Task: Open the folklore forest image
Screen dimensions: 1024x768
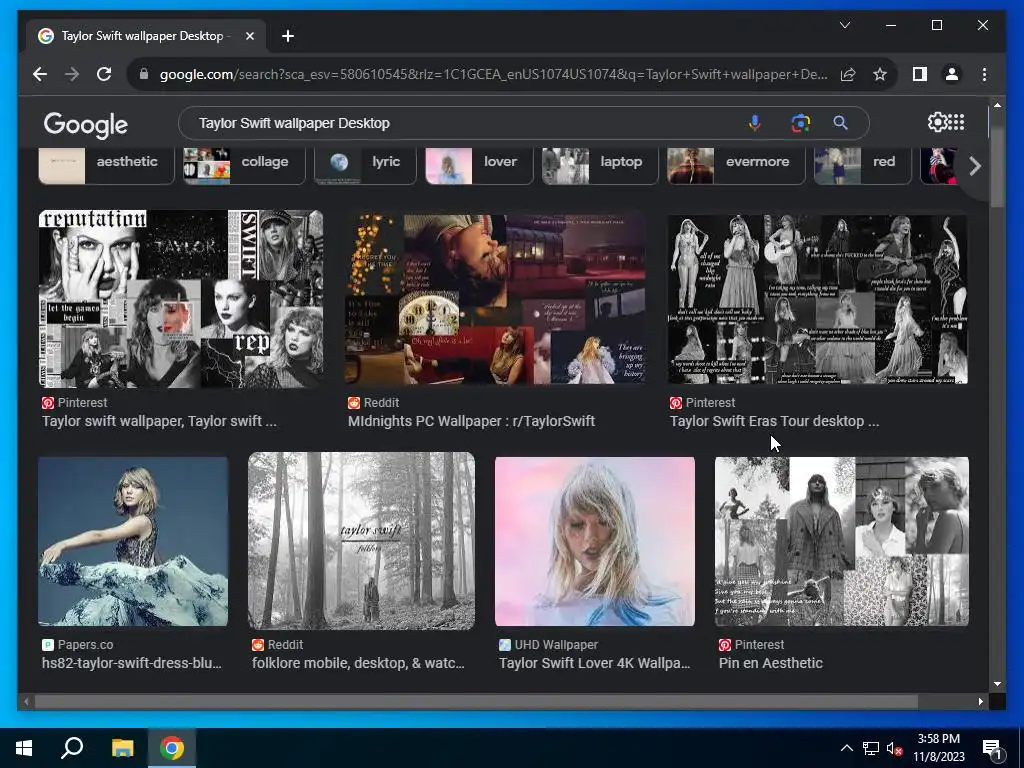Action: click(x=361, y=541)
